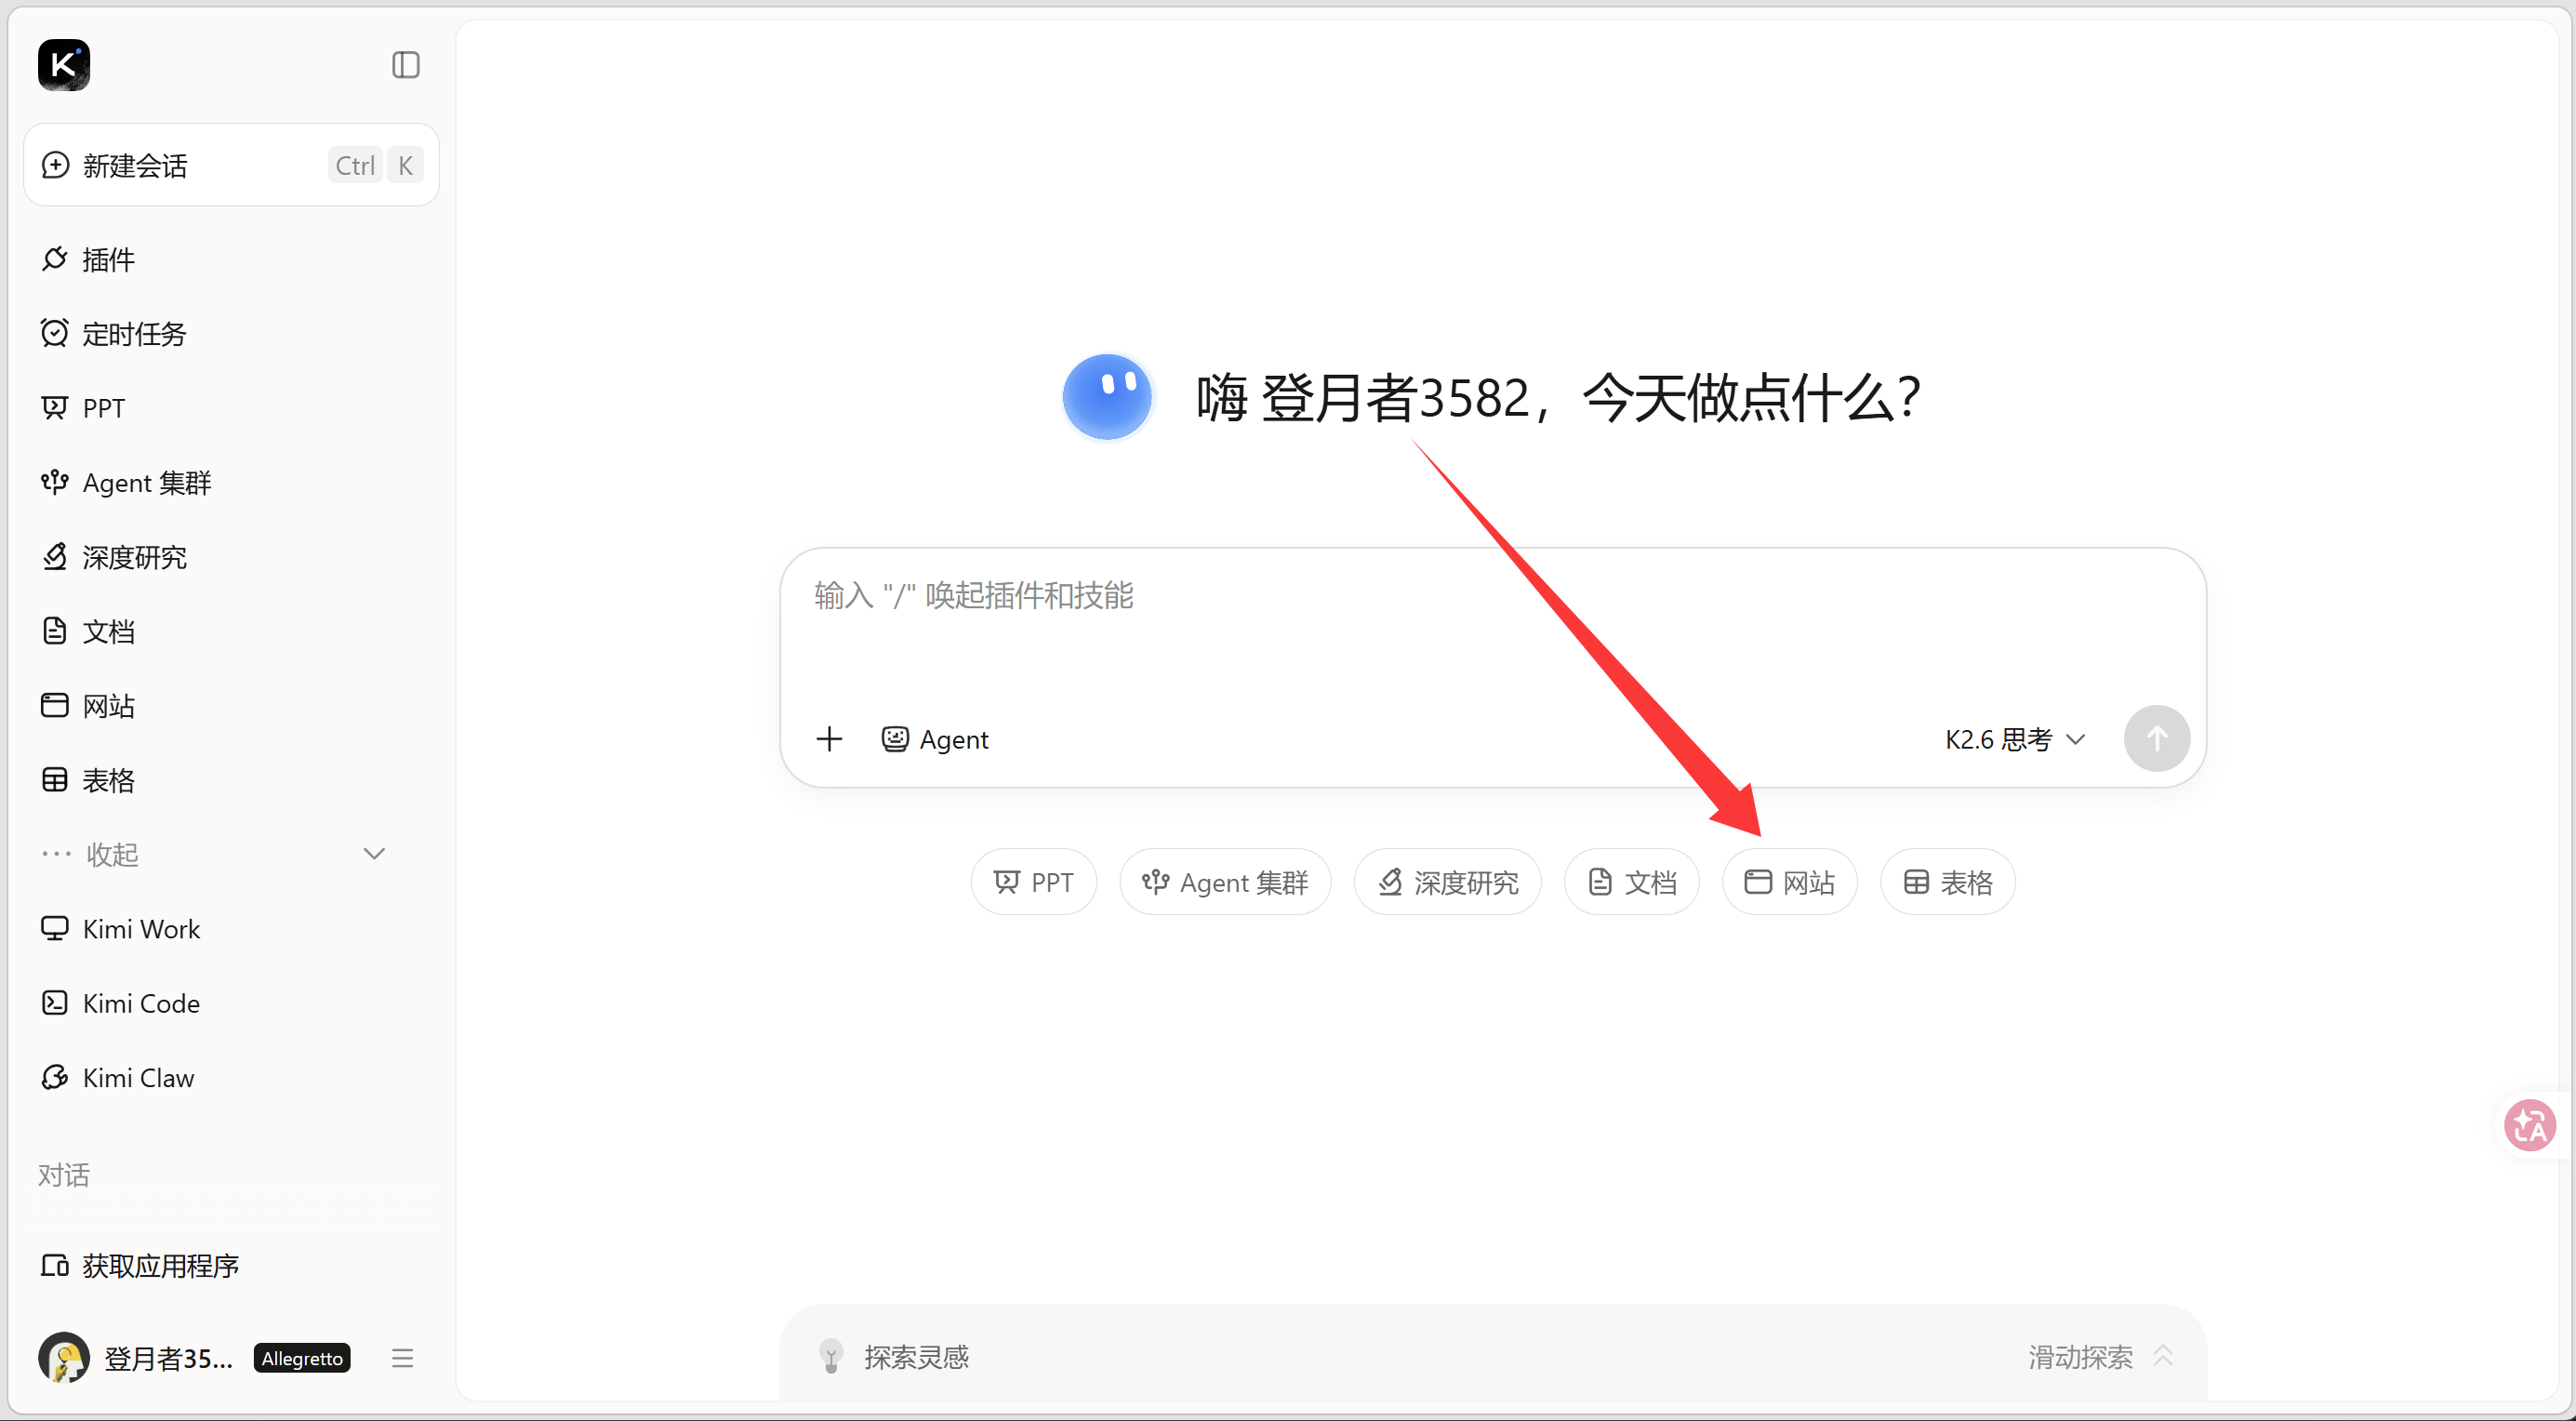Click the 表格 icon in sidebar
2576x1421 pixels.
55,780
